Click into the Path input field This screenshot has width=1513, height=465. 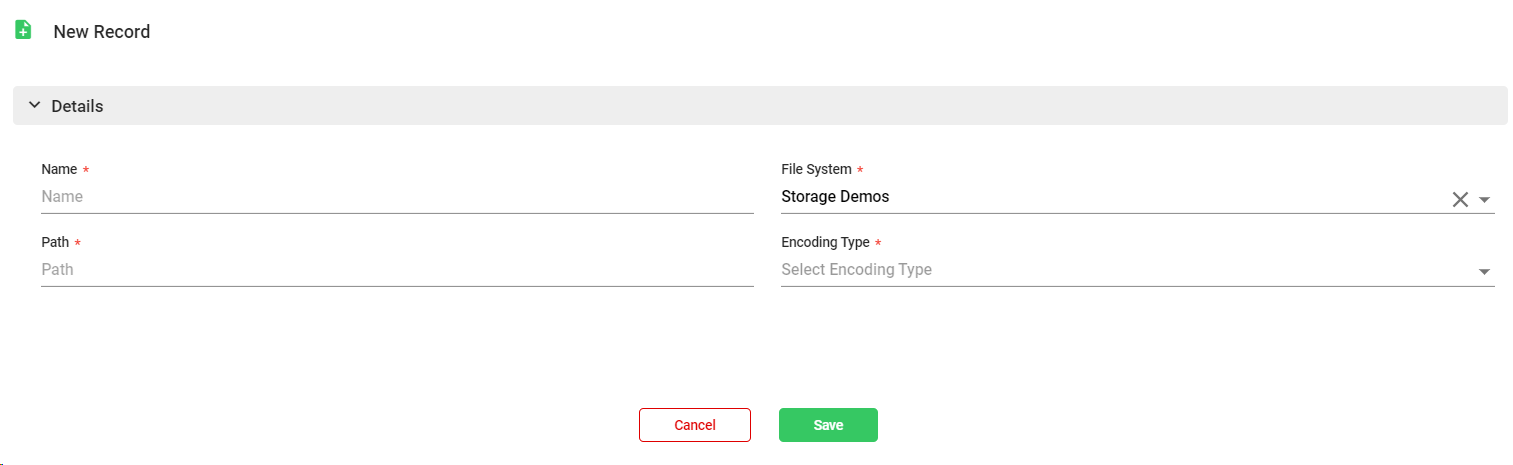(x=396, y=270)
